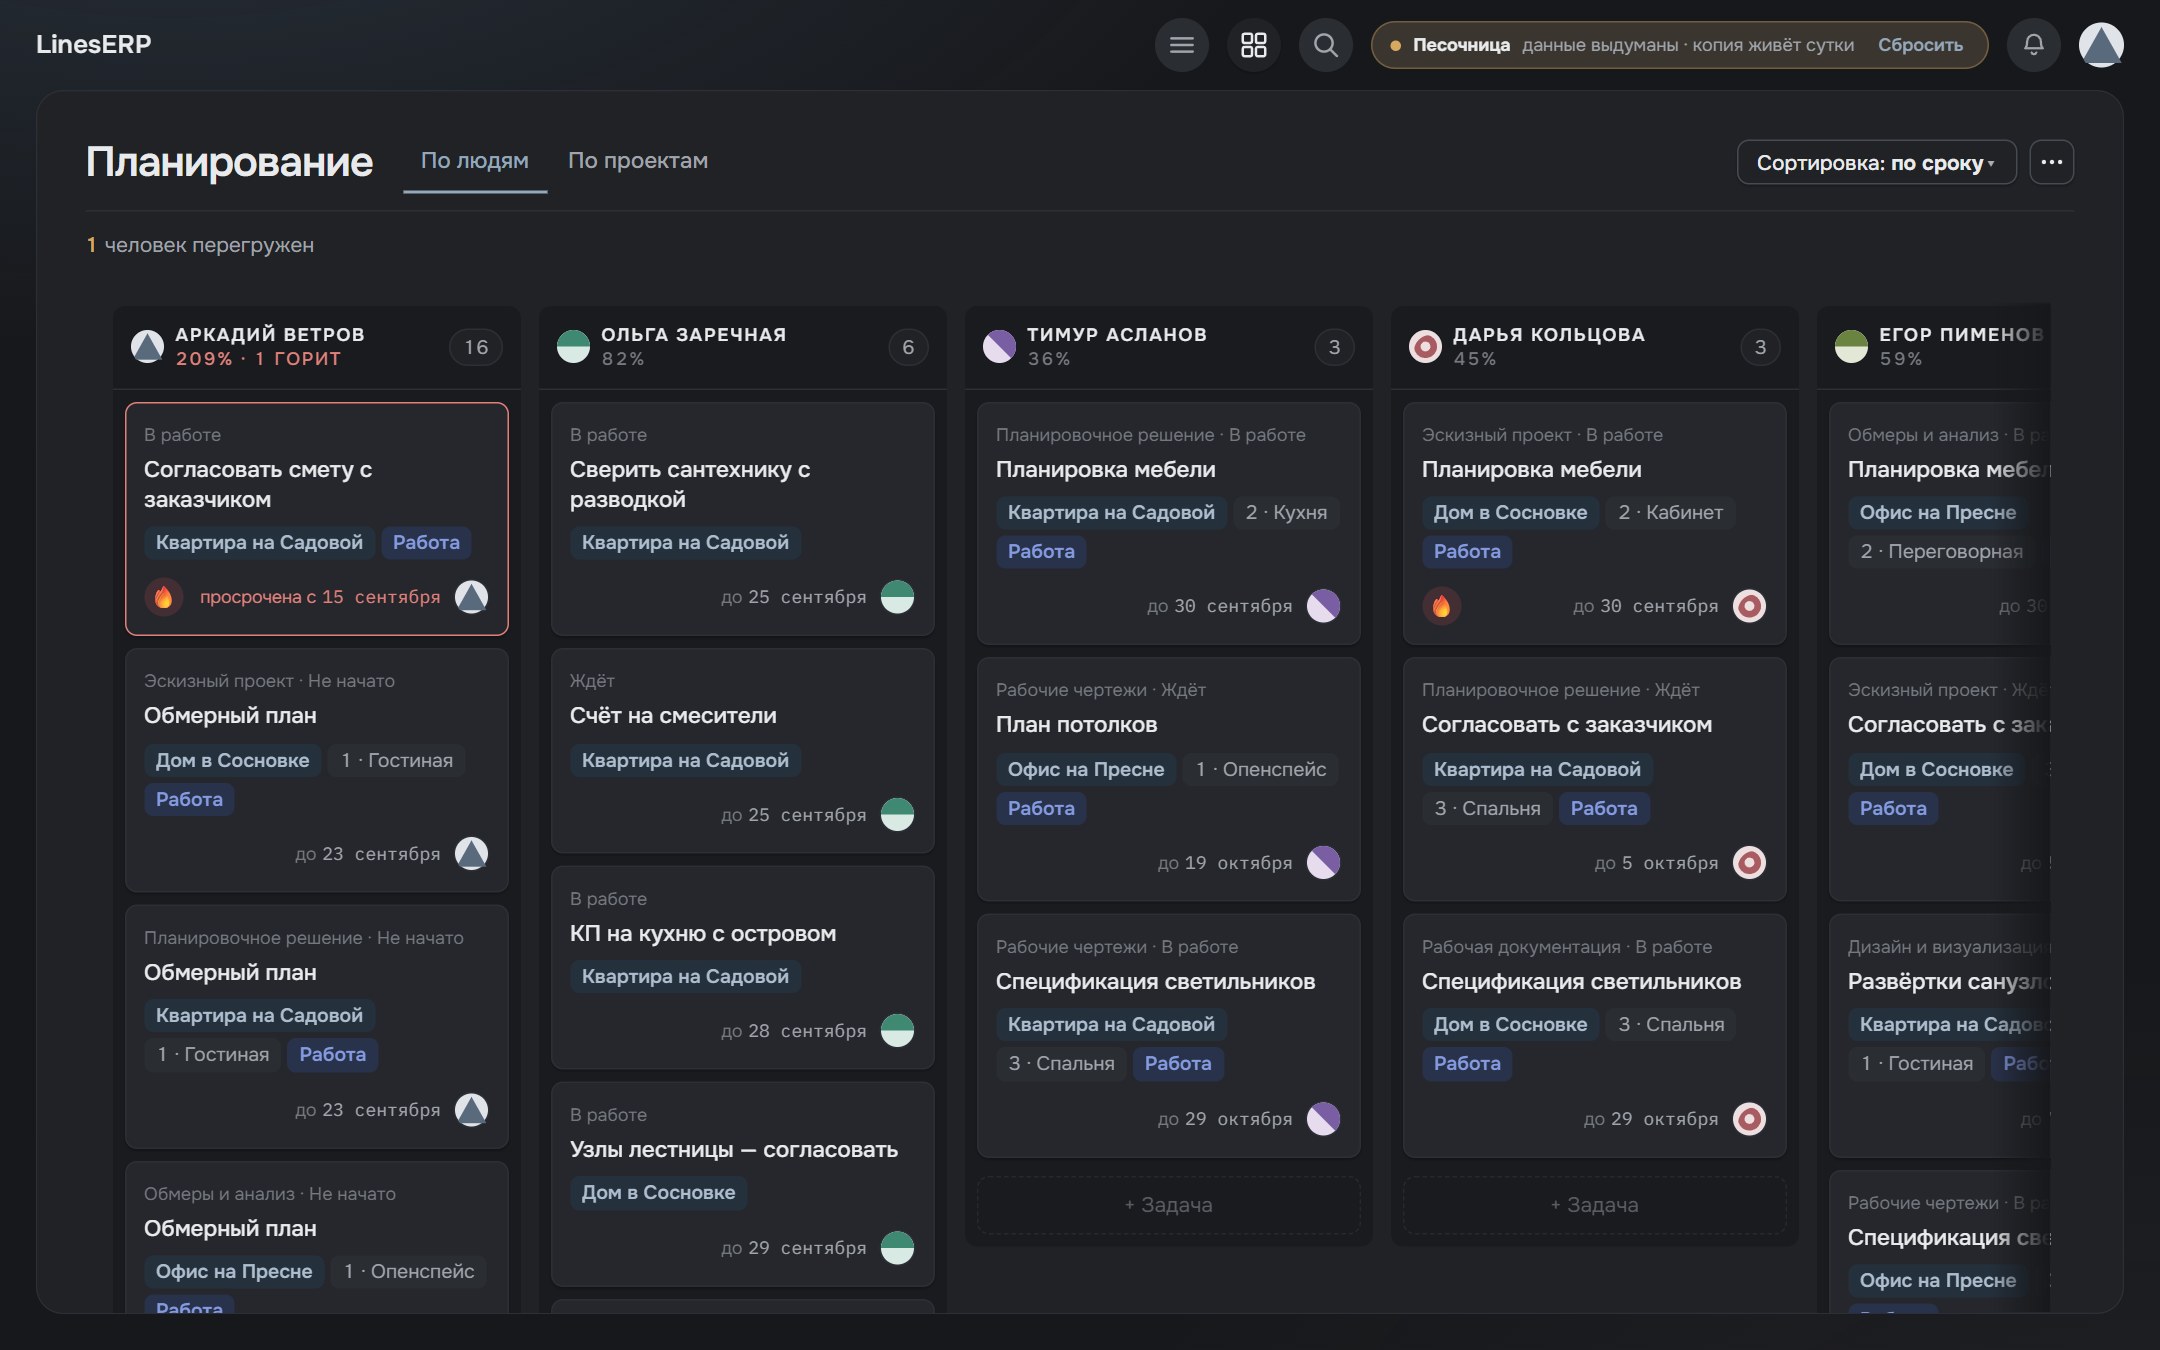Image resolution: width=2160 pixels, height=1350 pixels.
Task: Click assignee avatar on Счёт на смесители card
Action: [x=897, y=815]
